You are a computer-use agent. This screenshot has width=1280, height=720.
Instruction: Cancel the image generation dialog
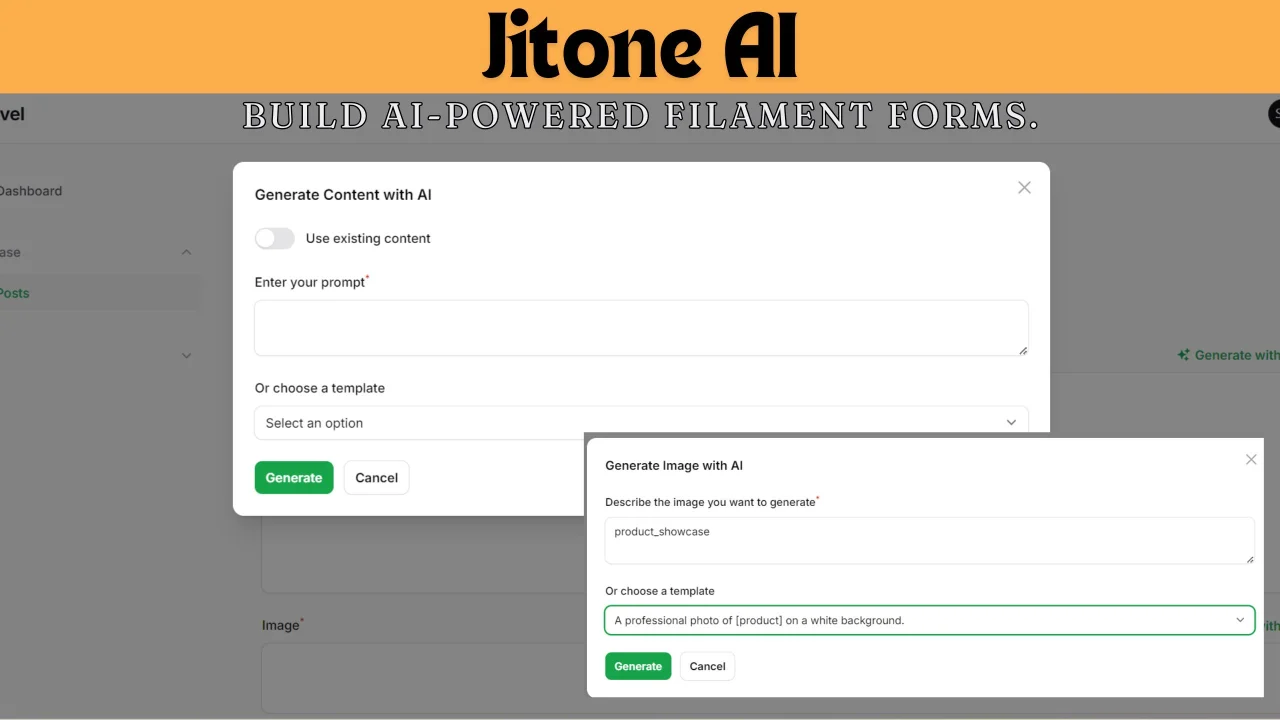click(707, 666)
